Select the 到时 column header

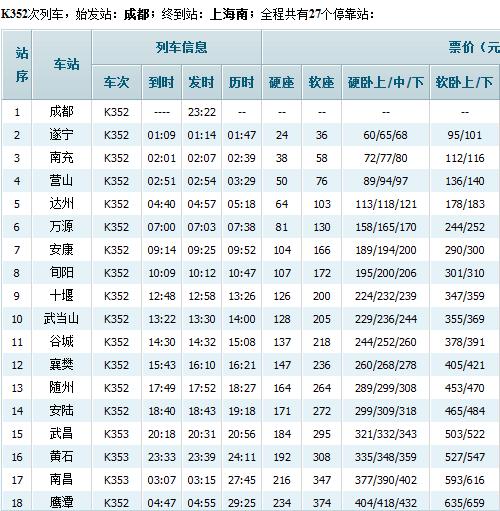(161, 82)
